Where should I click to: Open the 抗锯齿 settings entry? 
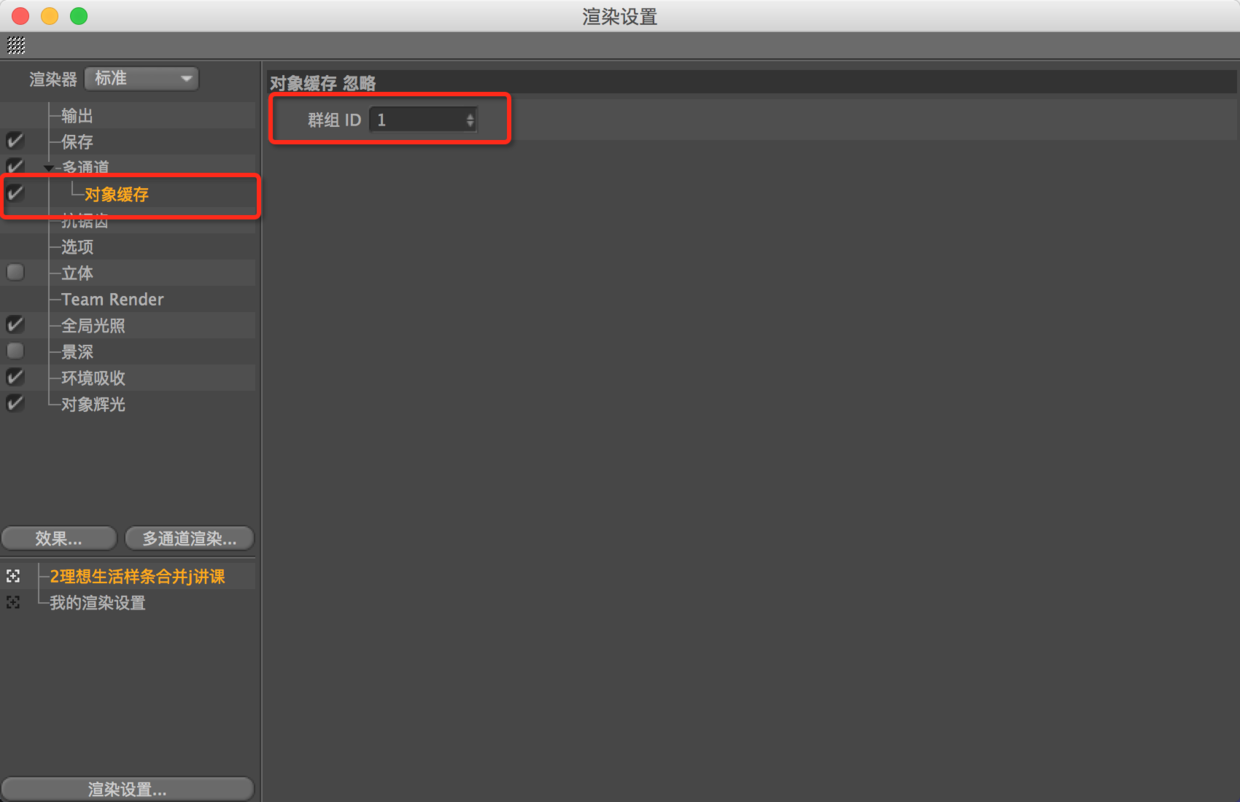pyautogui.click(x=85, y=221)
